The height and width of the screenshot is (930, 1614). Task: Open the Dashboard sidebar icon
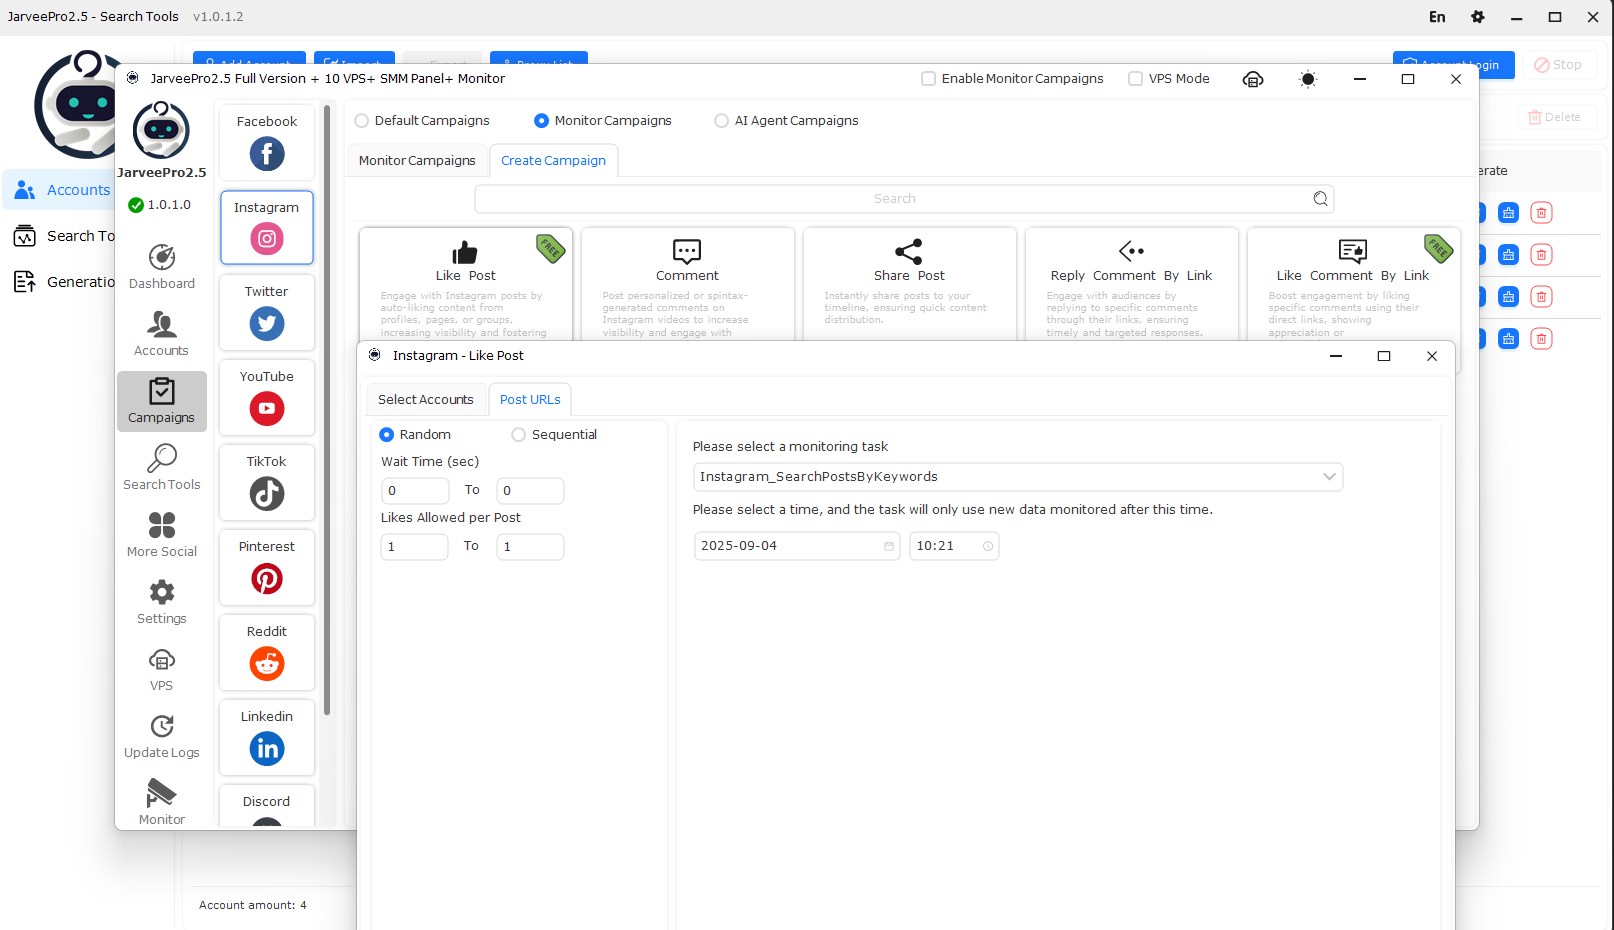[x=162, y=266]
